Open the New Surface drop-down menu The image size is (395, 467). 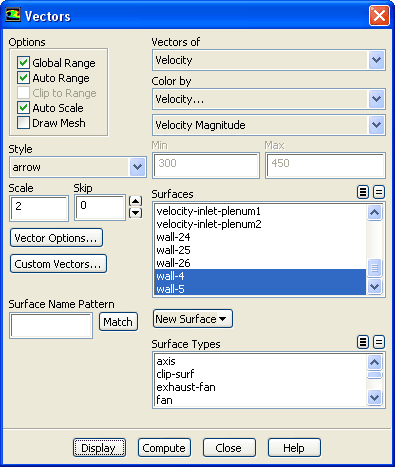(x=193, y=319)
